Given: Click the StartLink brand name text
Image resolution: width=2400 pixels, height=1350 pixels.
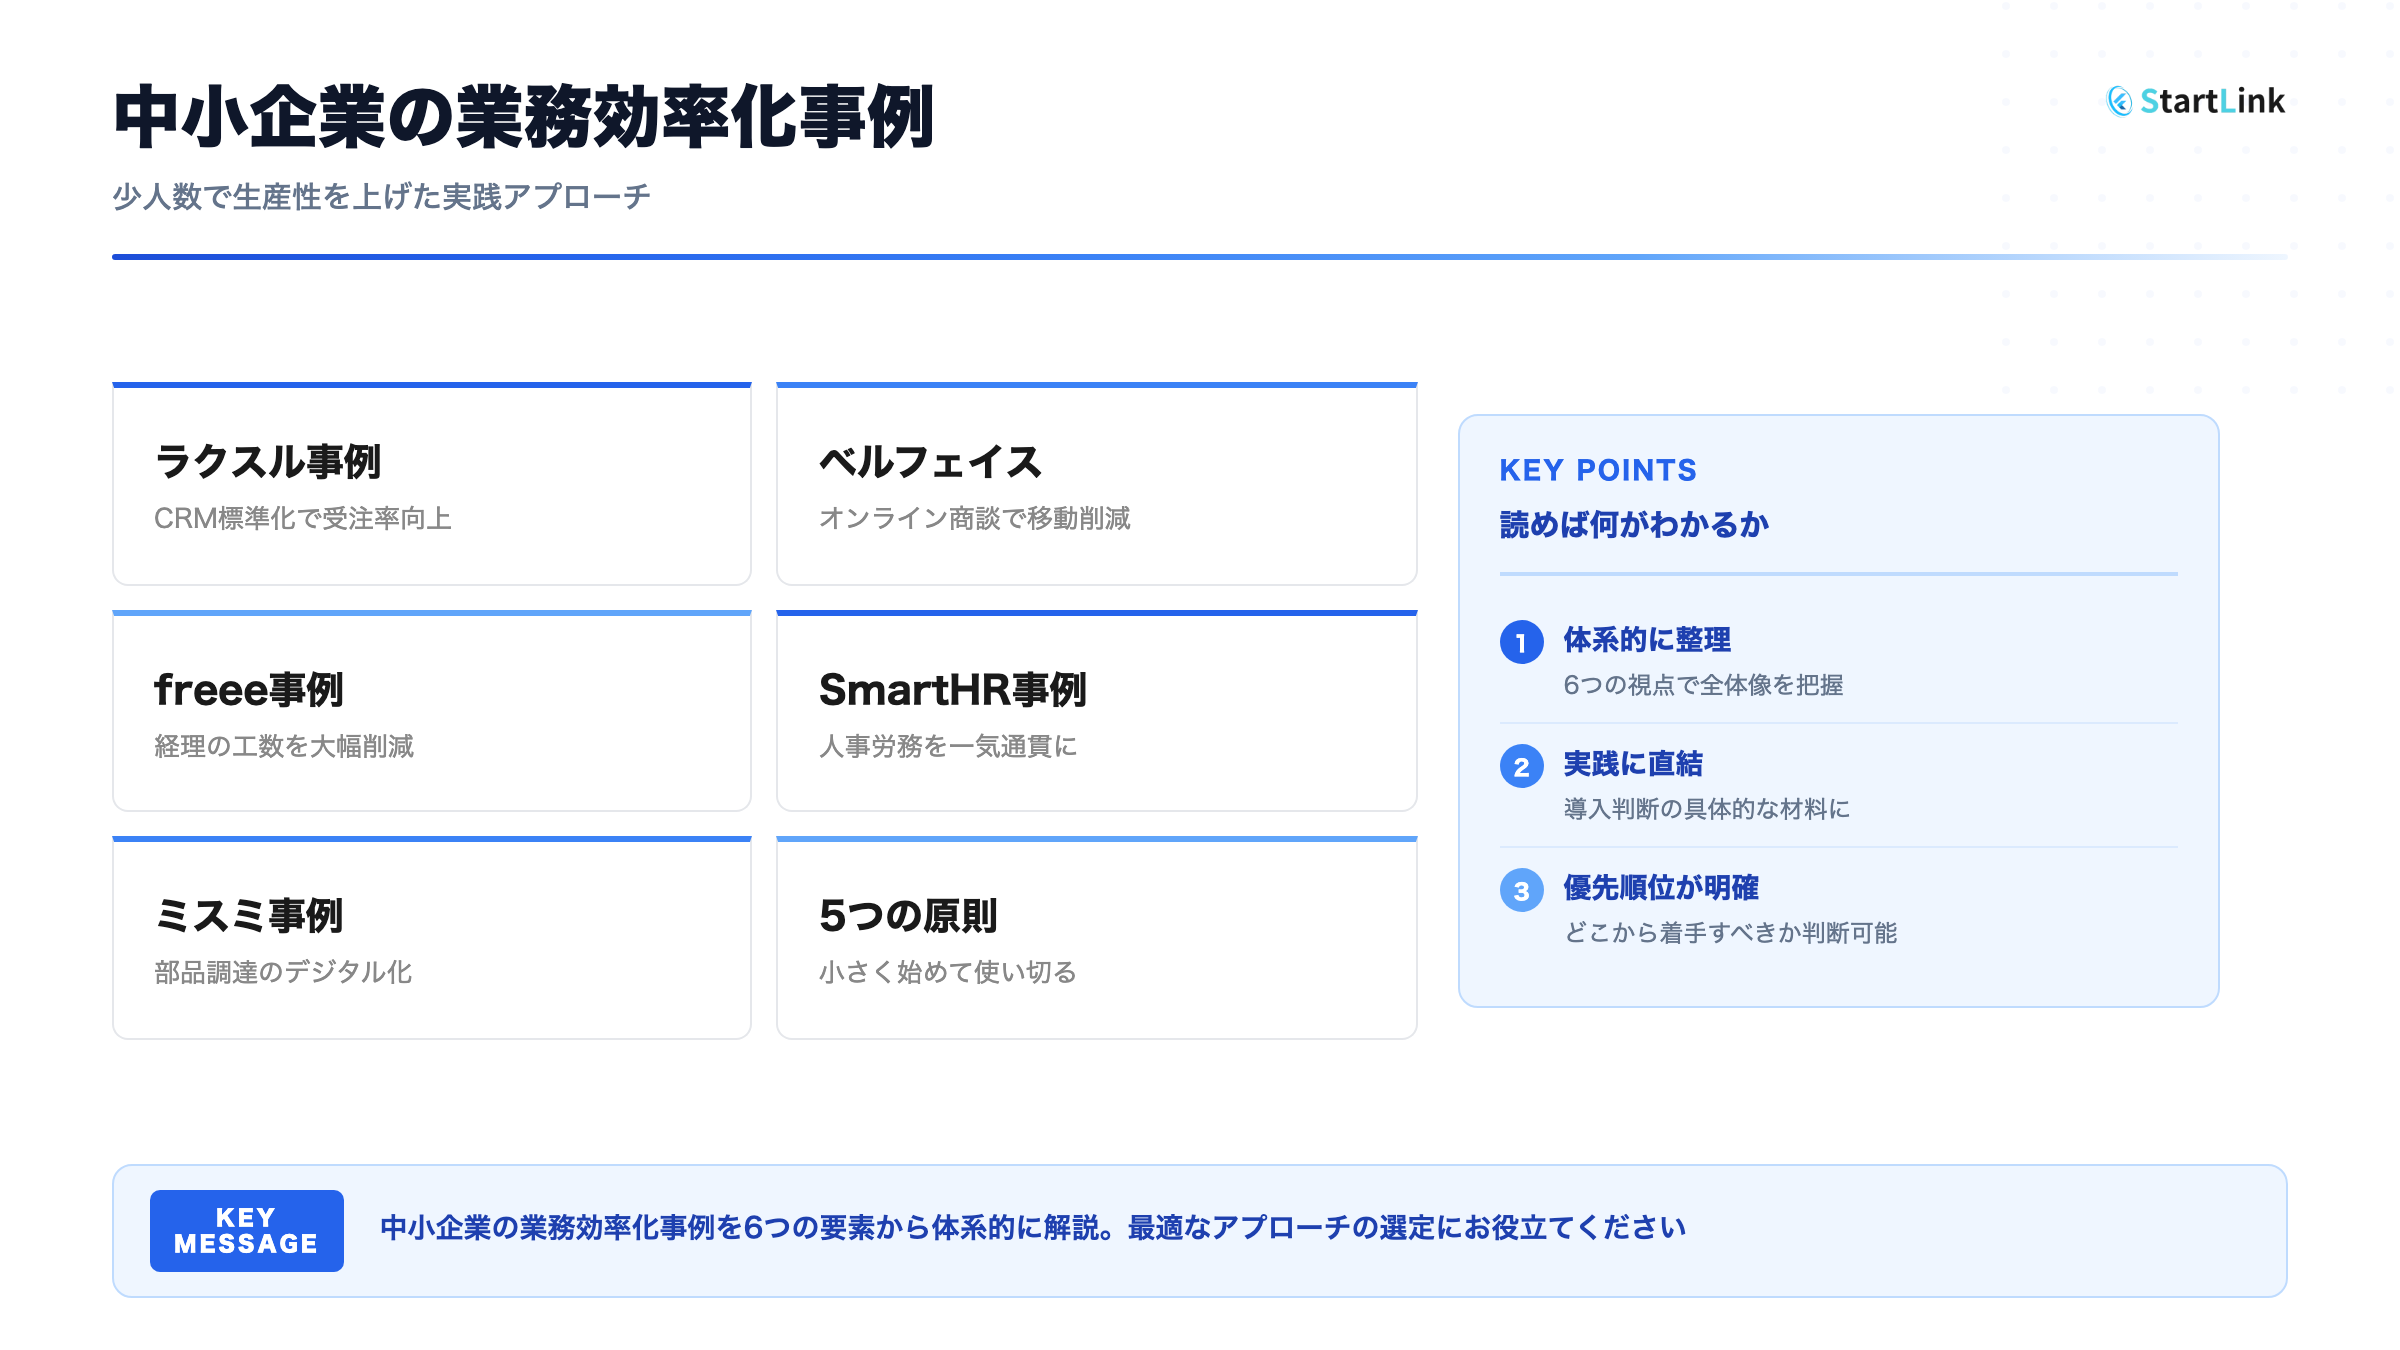Looking at the screenshot, I should [x=2212, y=101].
